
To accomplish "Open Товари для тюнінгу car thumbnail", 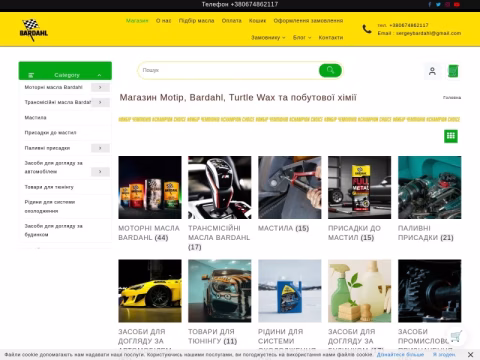I will pos(220,291).
